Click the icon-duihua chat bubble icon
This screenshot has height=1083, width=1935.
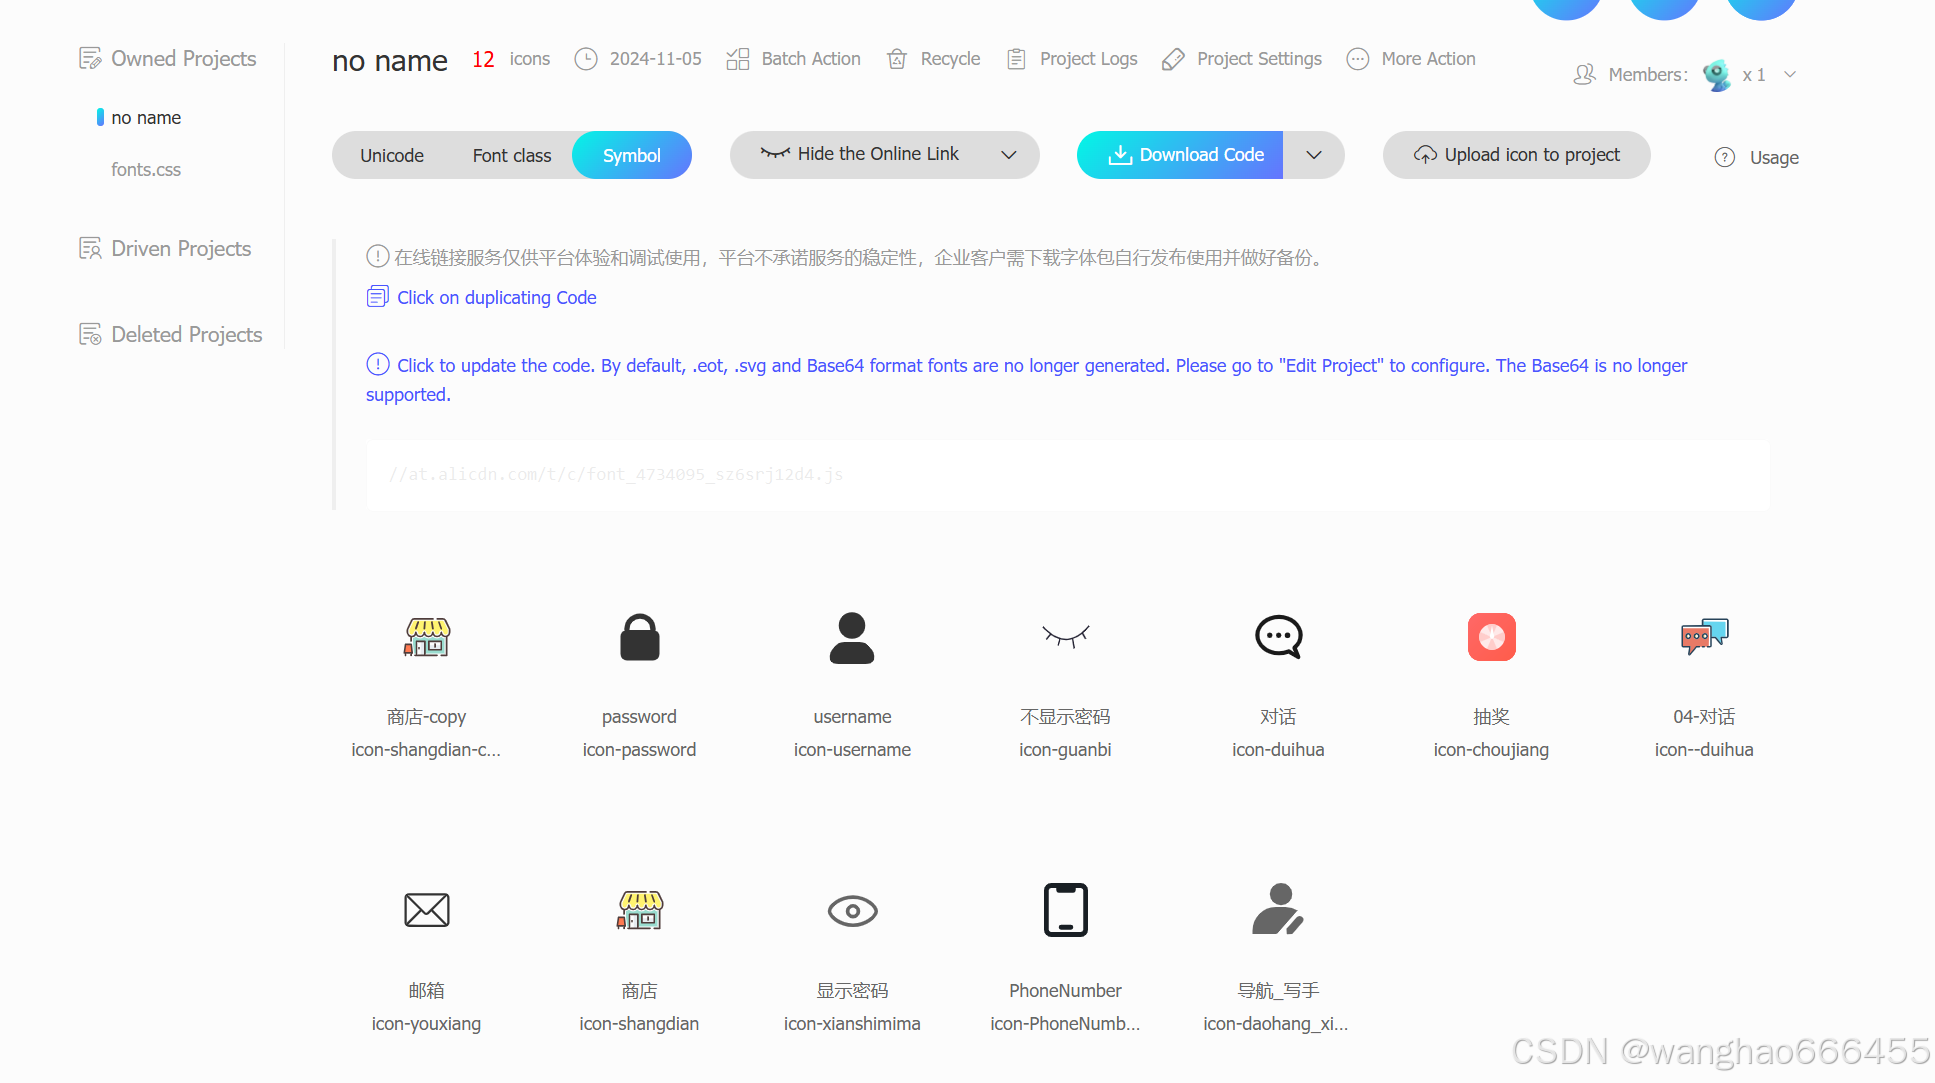(x=1278, y=637)
